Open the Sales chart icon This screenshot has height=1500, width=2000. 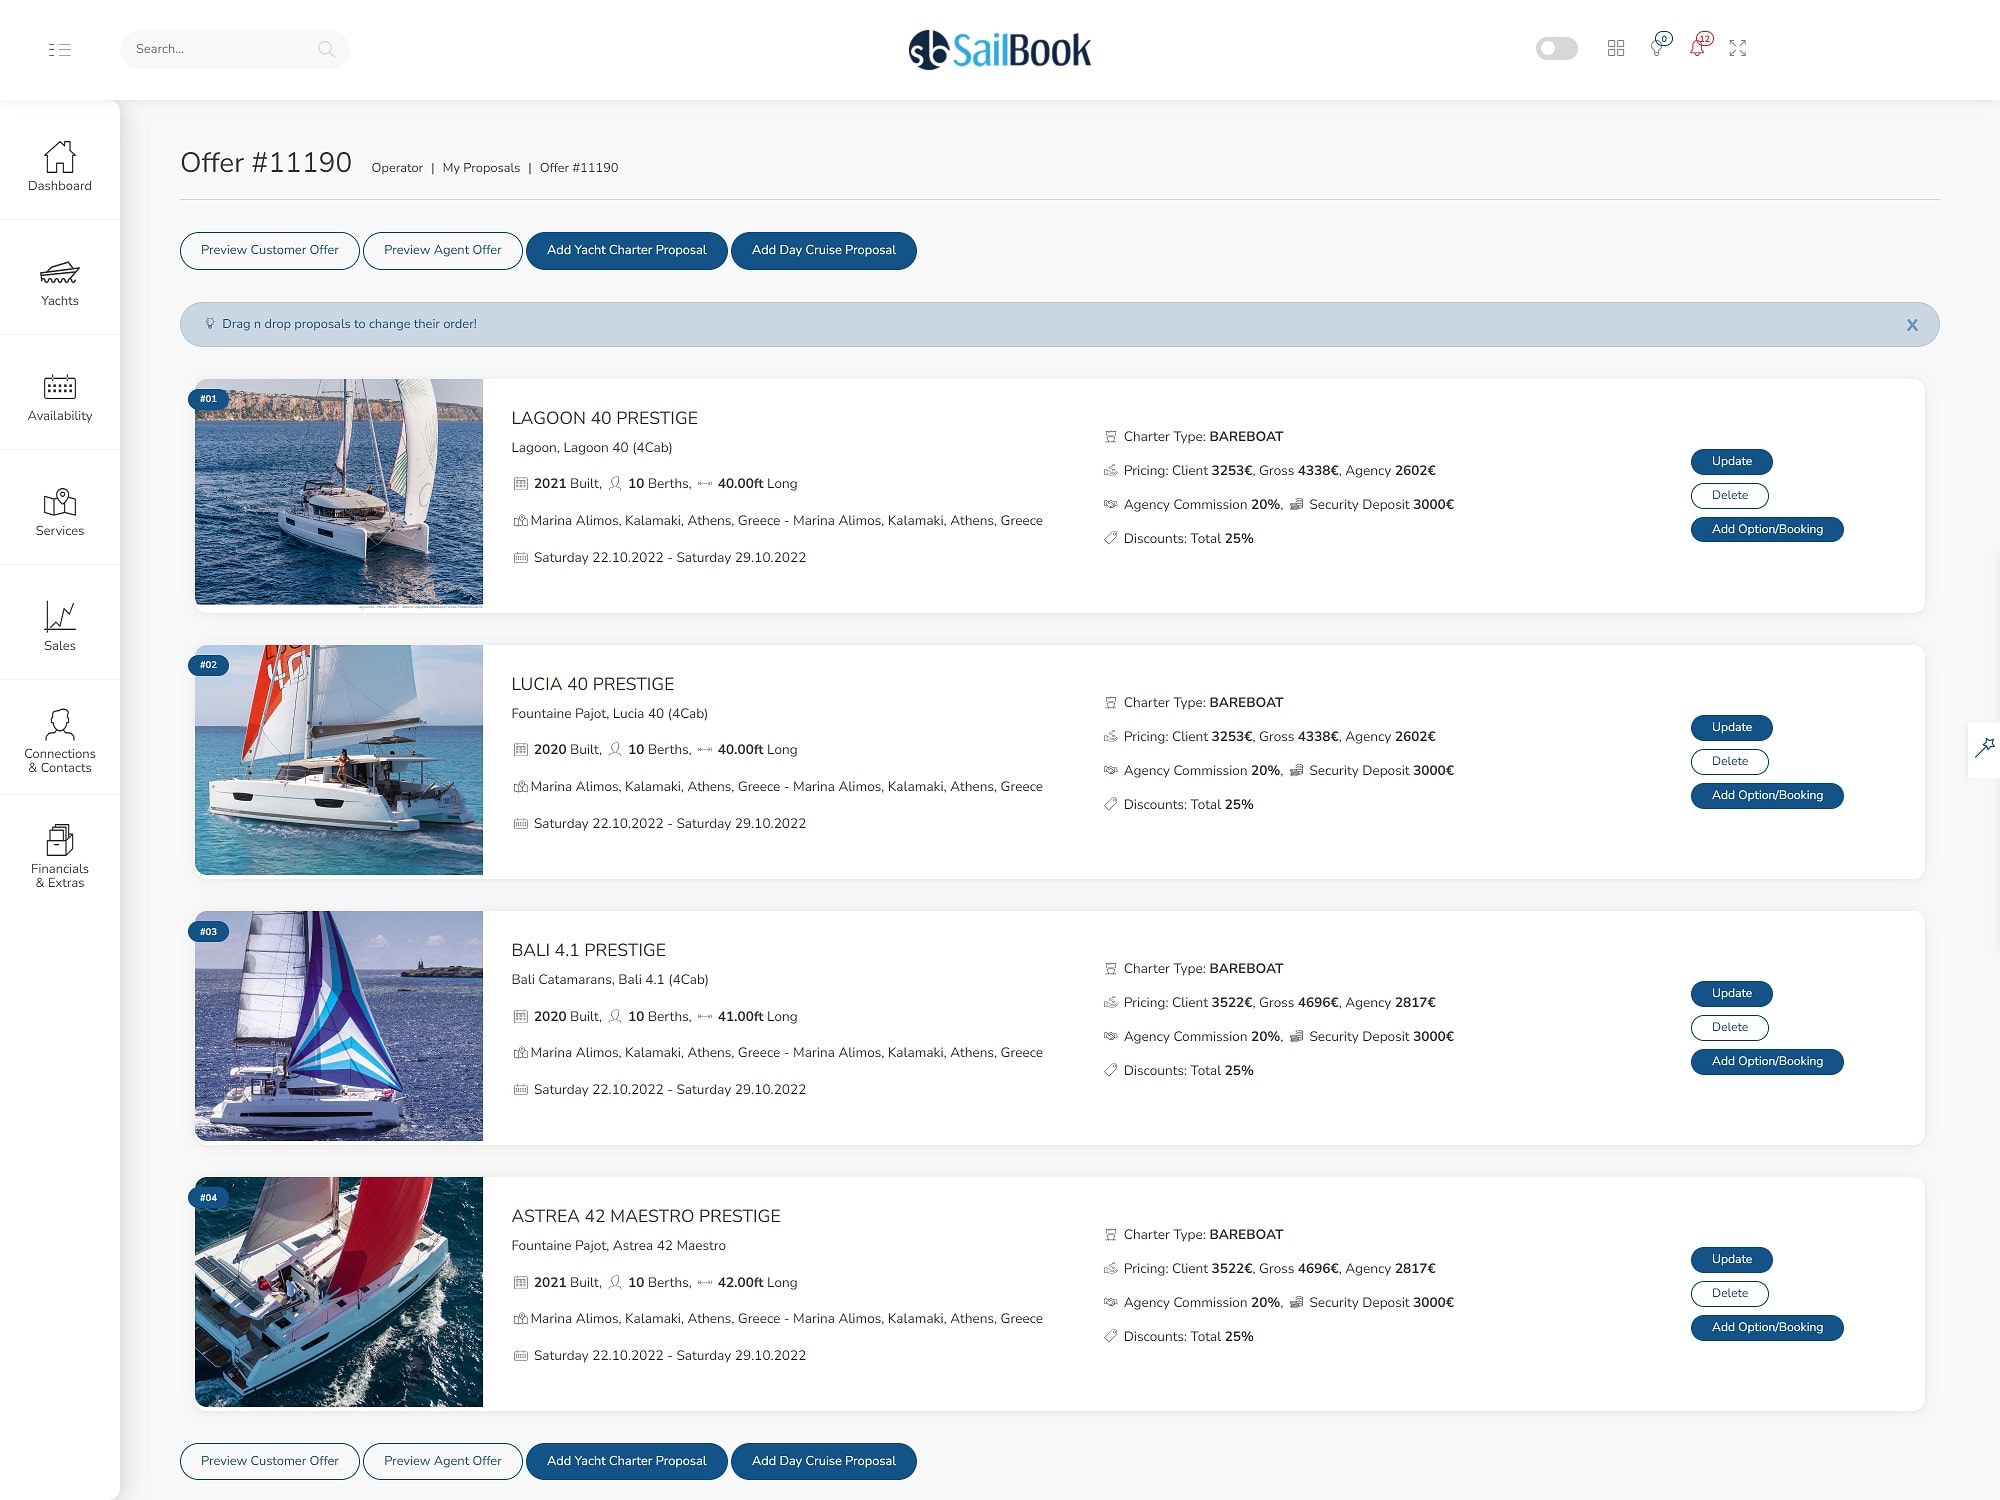[x=60, y=626]
